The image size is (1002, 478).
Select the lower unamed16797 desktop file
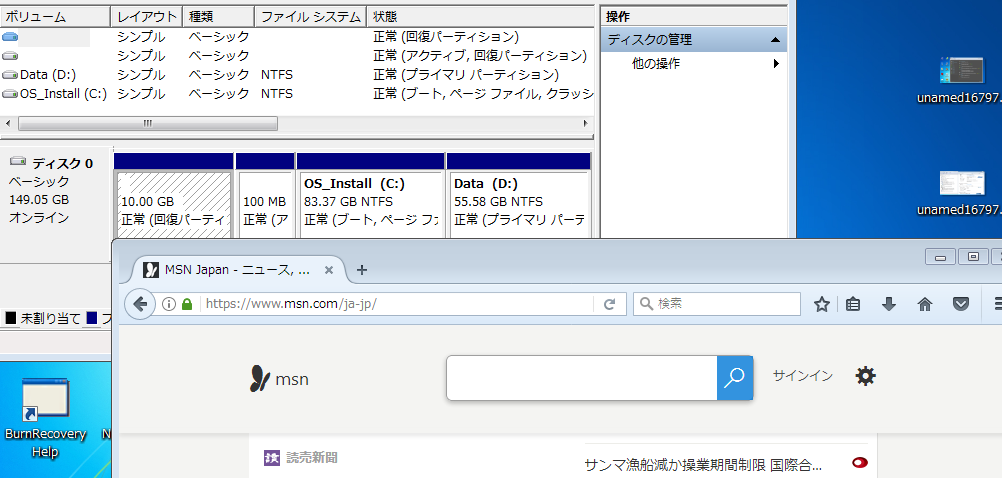pos(962,192)
